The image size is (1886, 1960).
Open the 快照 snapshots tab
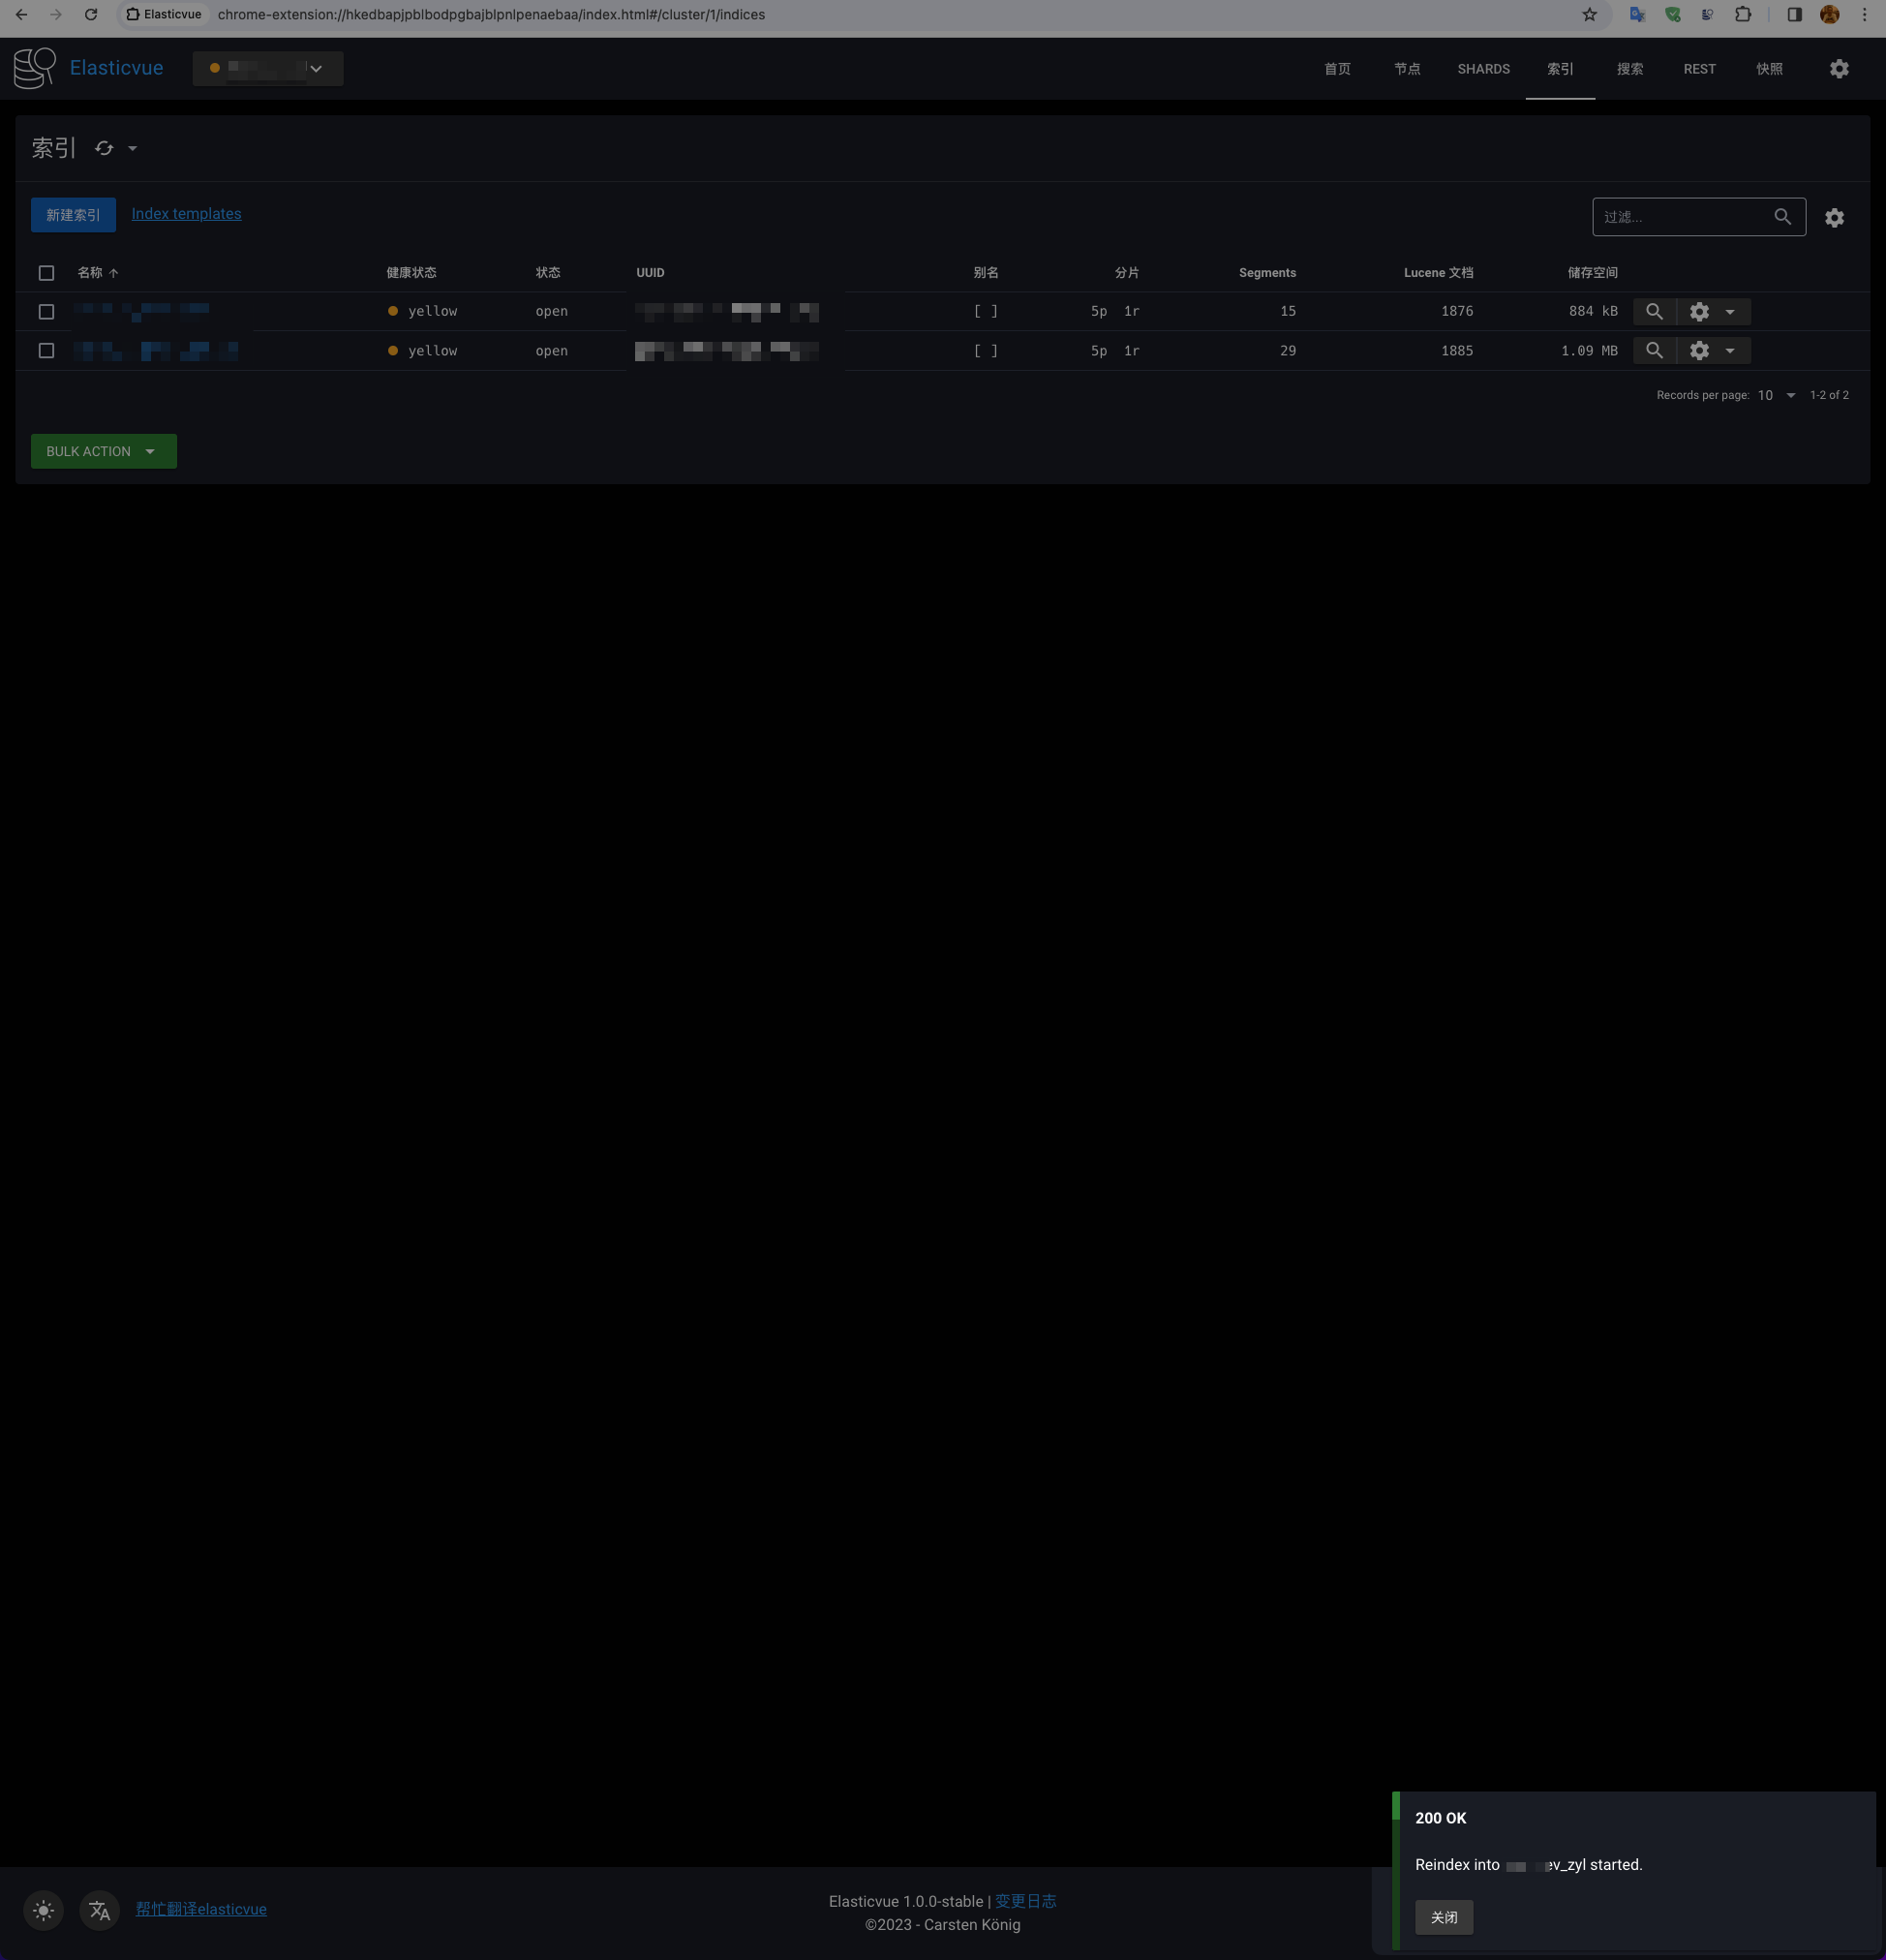click(1769, 69)
